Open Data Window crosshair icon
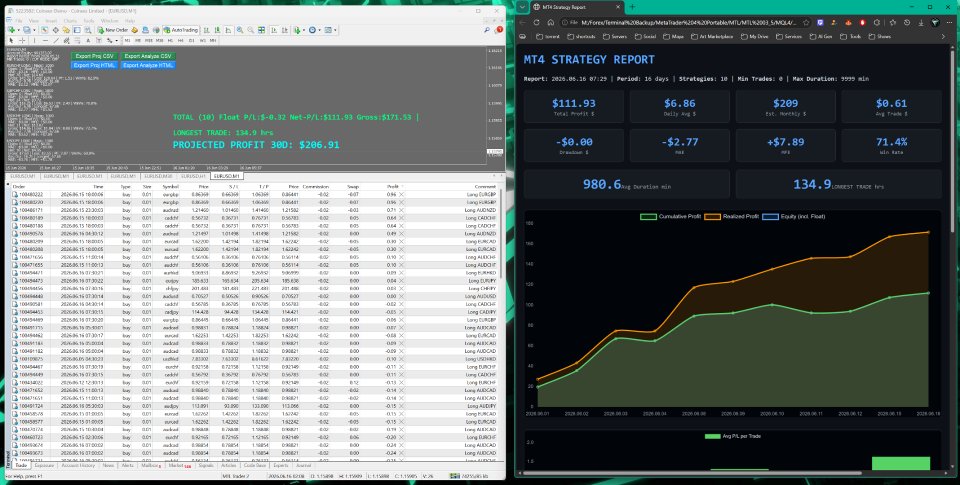The width and height of the screenshot is (960, 485). [56, 30]
